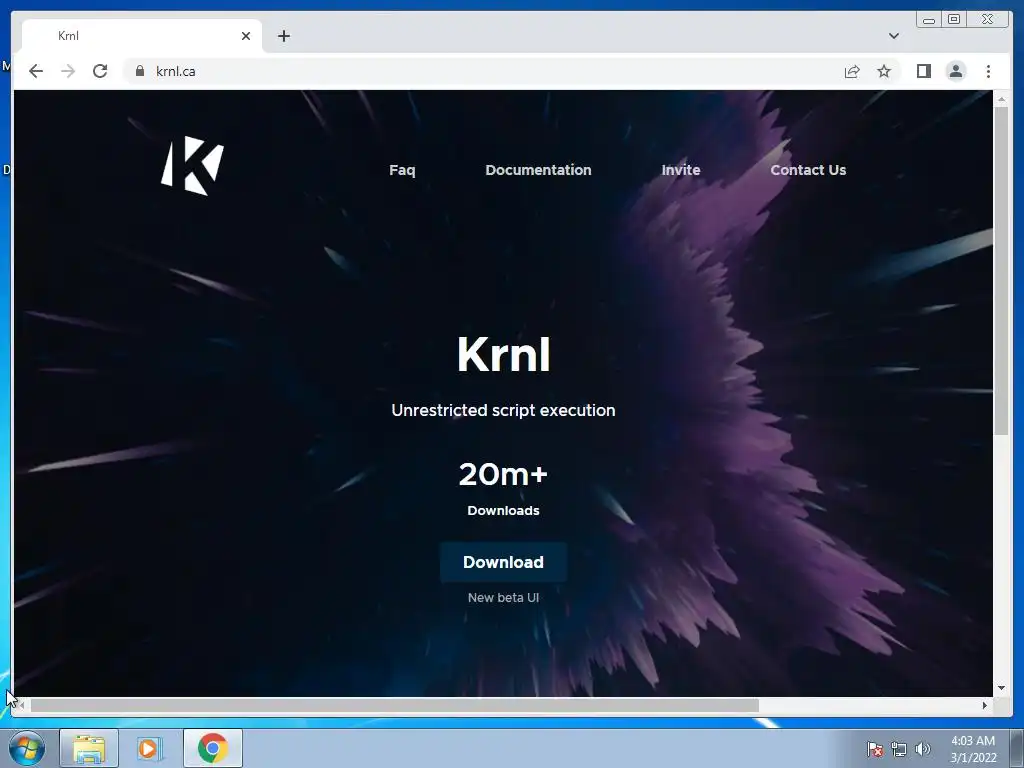The width and height of the screenshot is (1024, 768).
Task: Click the browser forward arrow
Action: click(x=68, y=71)
